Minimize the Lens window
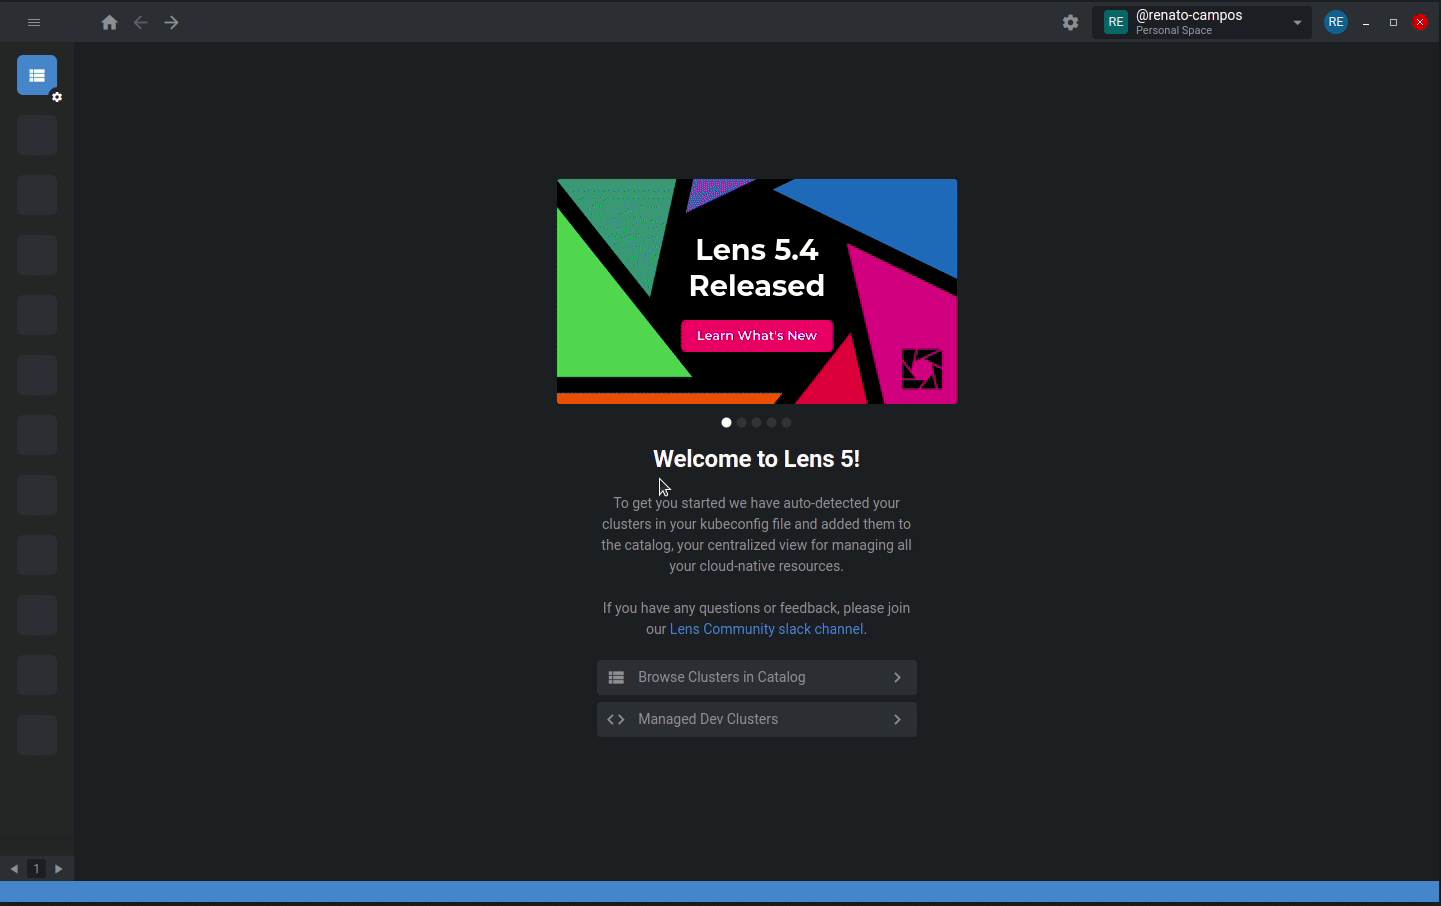The width and height of the screenshot is (1441, 906). pos(1366,22)
